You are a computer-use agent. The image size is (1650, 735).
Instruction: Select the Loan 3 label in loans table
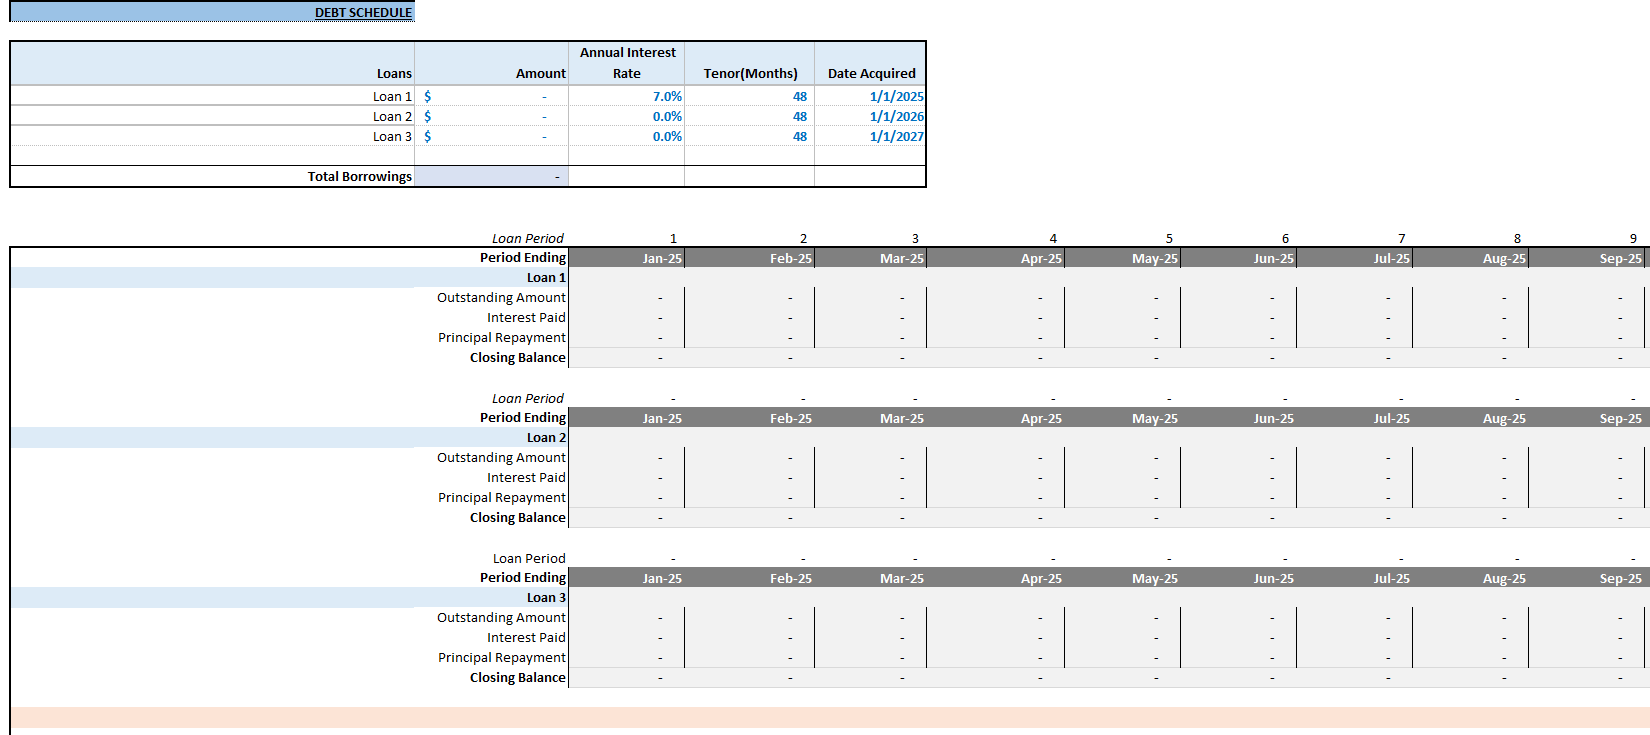pyautogui.click(x=212, y=136)
